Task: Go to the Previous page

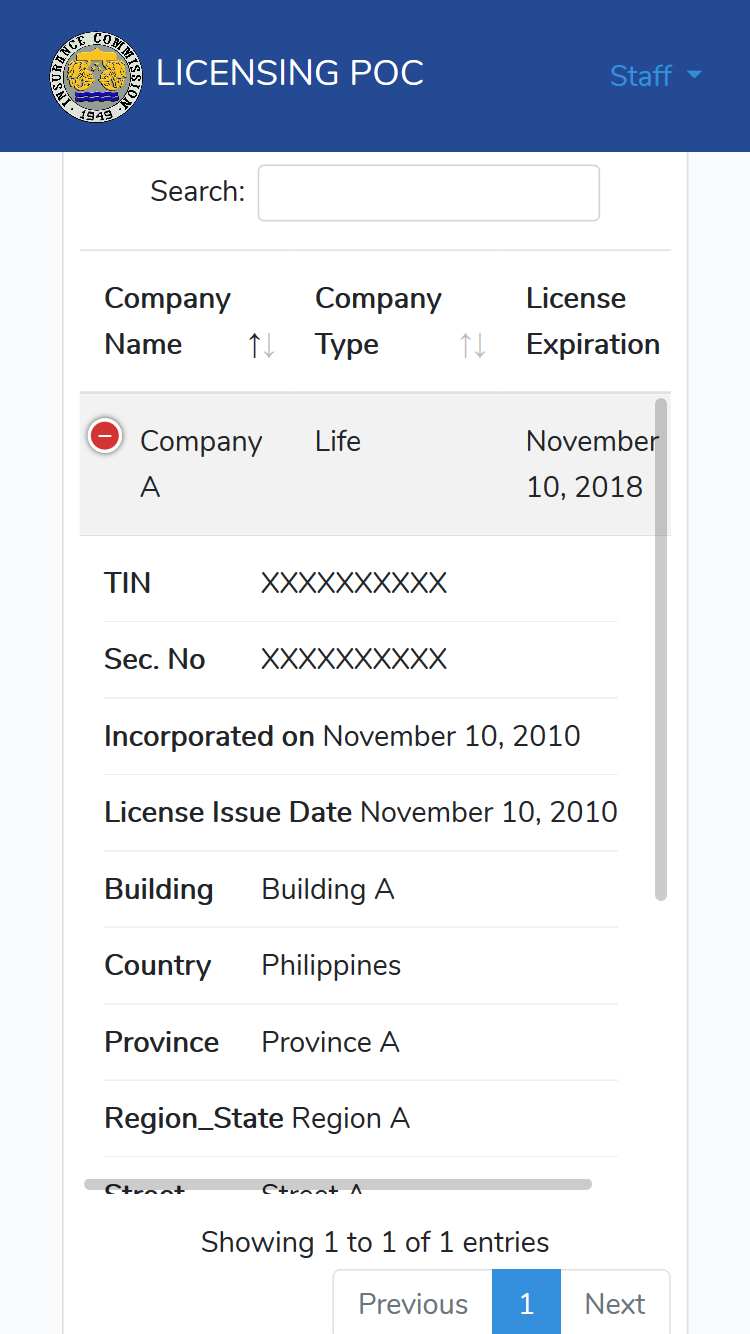Action: 413,1303
